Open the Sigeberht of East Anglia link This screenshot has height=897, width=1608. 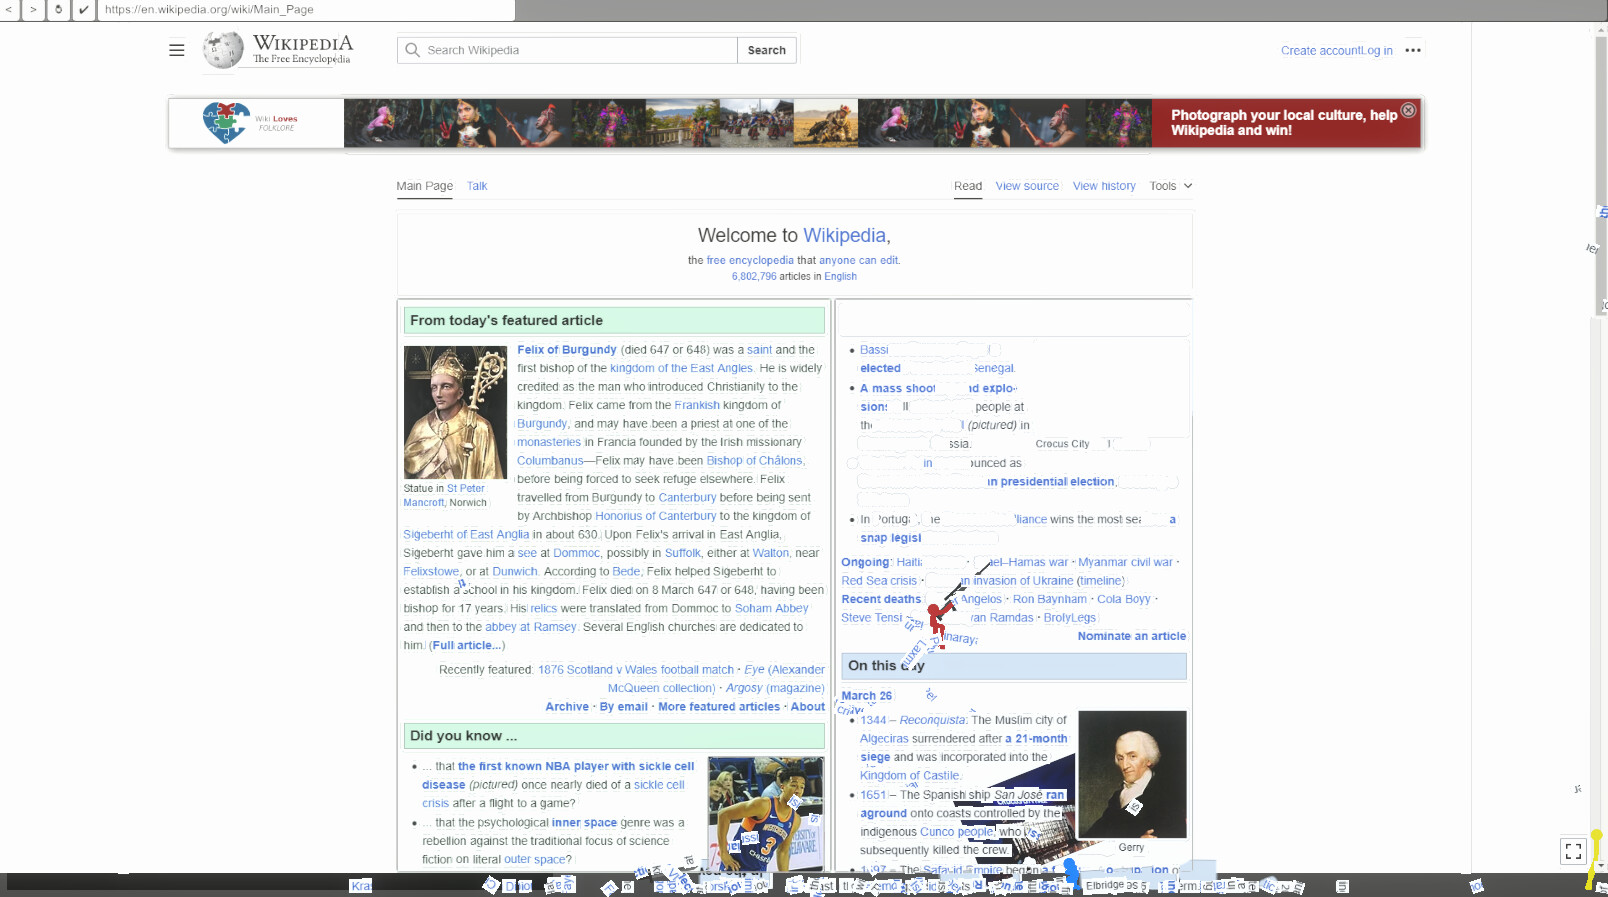point(466,535)
